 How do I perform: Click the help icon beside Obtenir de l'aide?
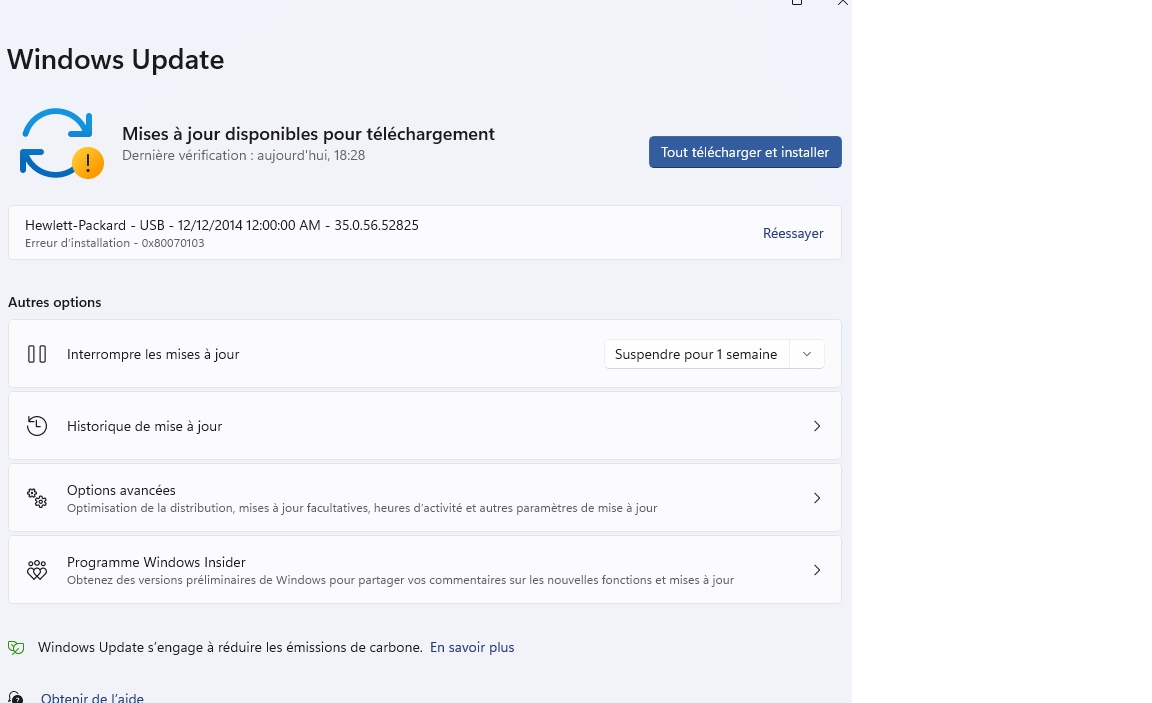[15, 697]
